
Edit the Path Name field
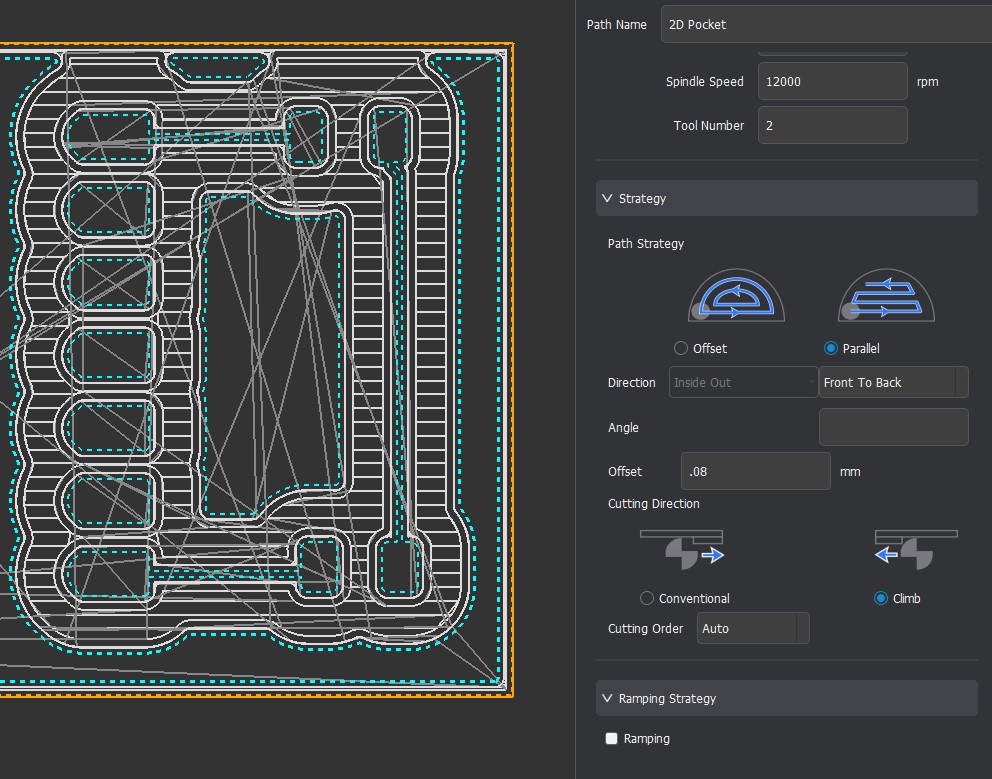[826, 25]
